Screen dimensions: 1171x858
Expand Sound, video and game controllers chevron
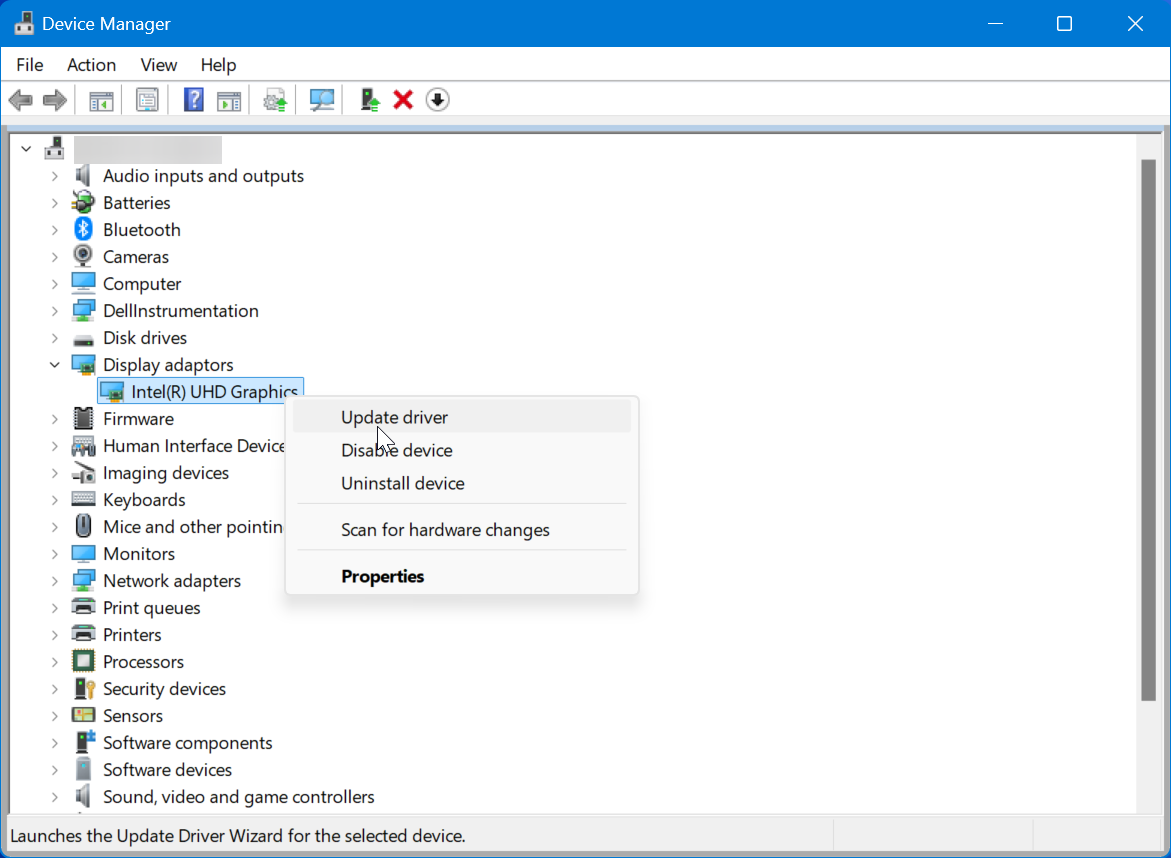tap(55, 797)
